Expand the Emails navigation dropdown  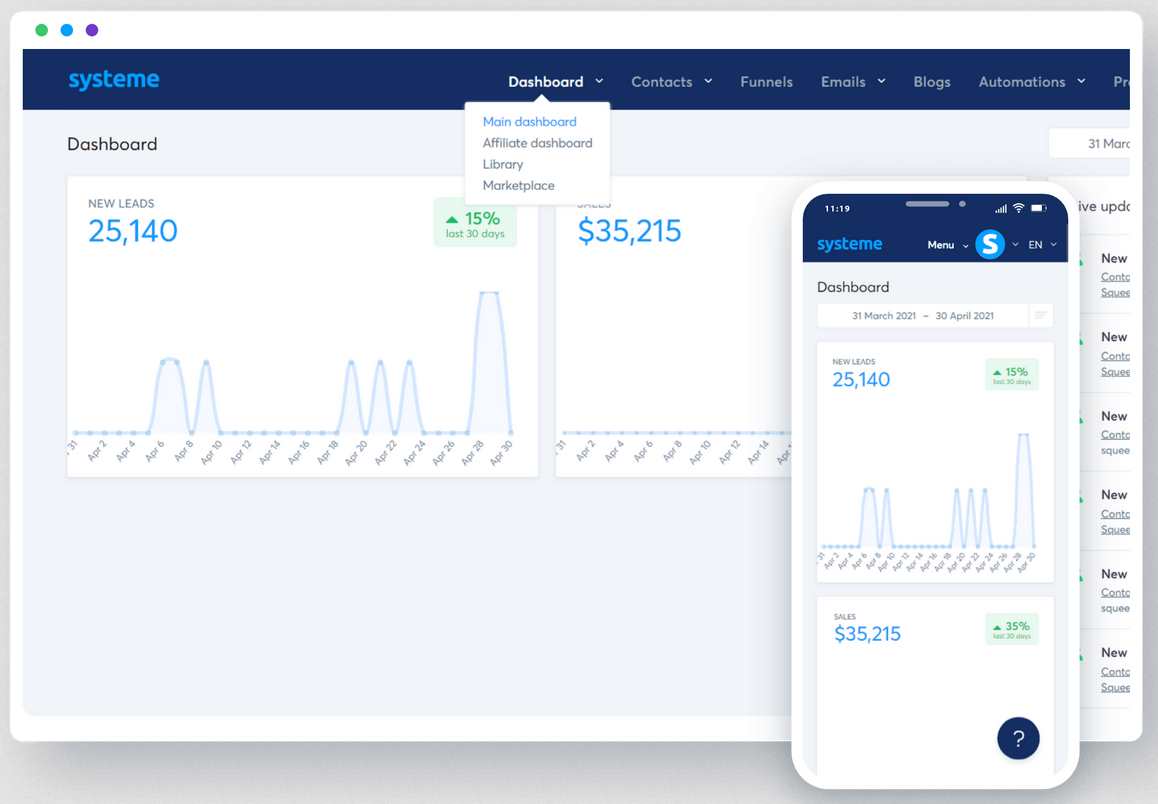pos(845,81)
